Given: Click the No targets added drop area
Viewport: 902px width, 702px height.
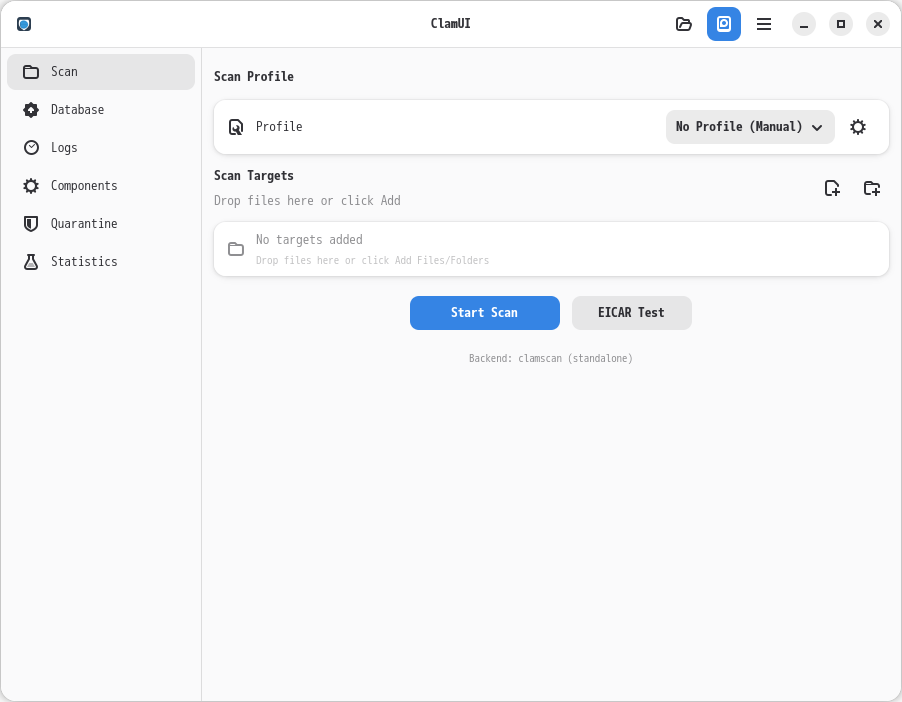Looking at the screenshot, I should point(551,249).
